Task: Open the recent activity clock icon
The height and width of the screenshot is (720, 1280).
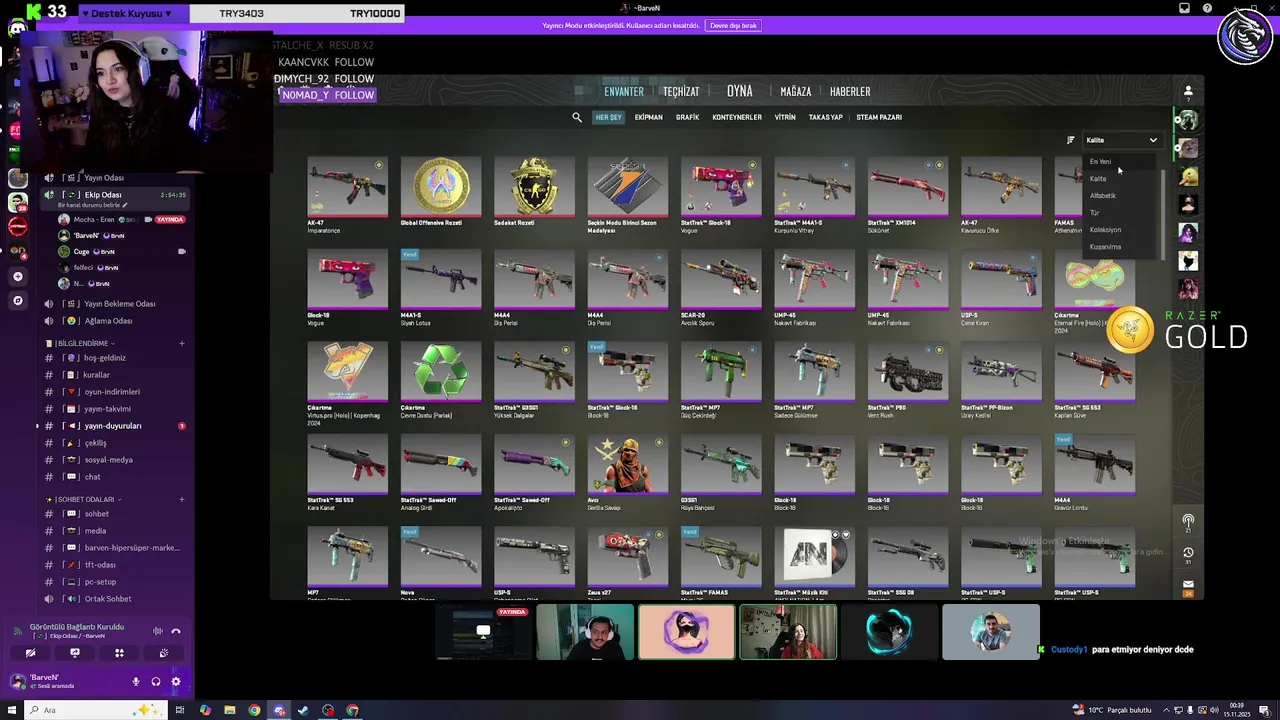Action: pyautogui.click(x=1188, y=552)
